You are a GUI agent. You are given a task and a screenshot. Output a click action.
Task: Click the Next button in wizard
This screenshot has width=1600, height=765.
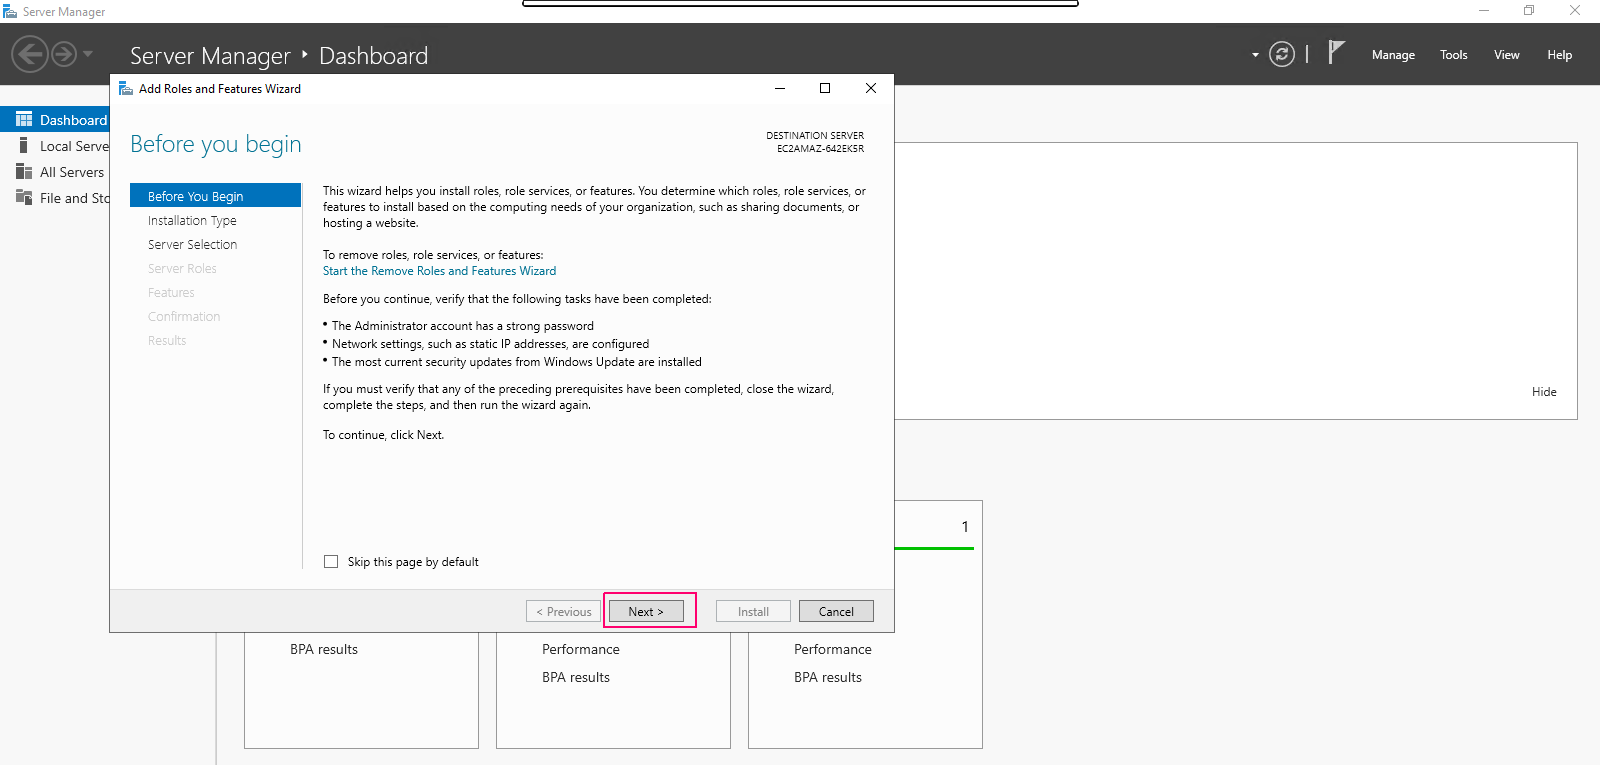click(x=646, y=611)
